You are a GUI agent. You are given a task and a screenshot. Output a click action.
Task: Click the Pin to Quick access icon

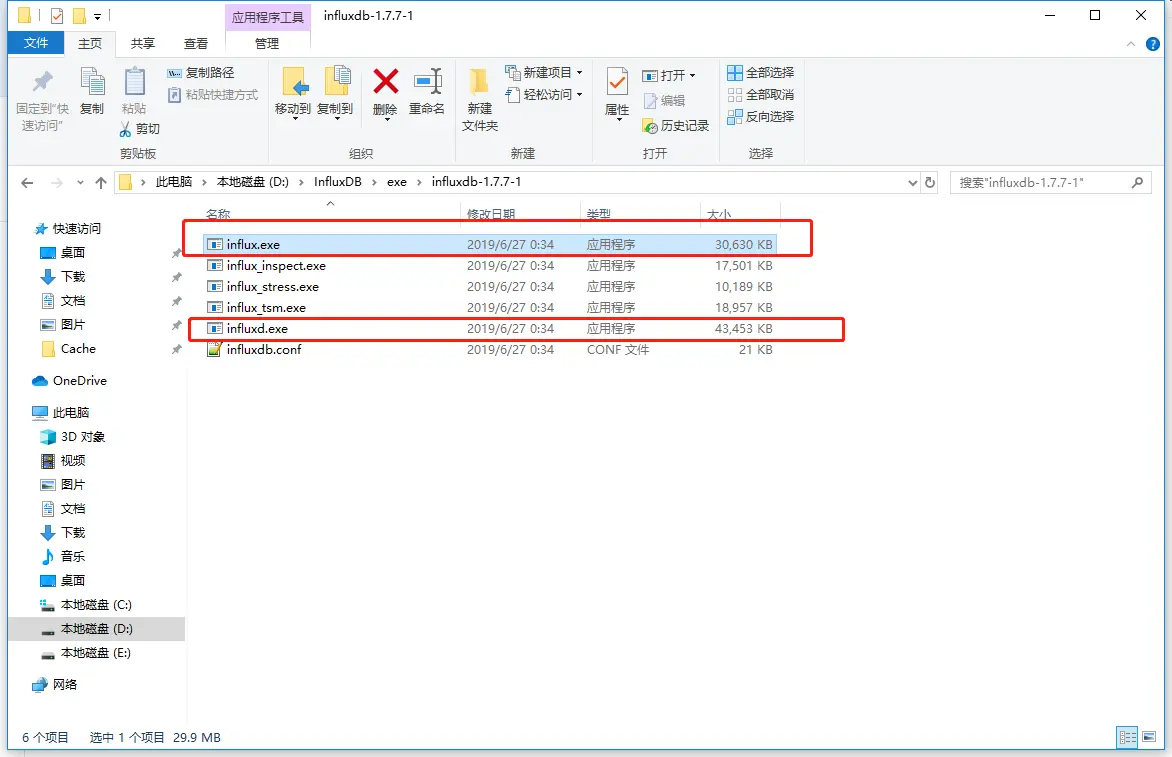point(43,82)
